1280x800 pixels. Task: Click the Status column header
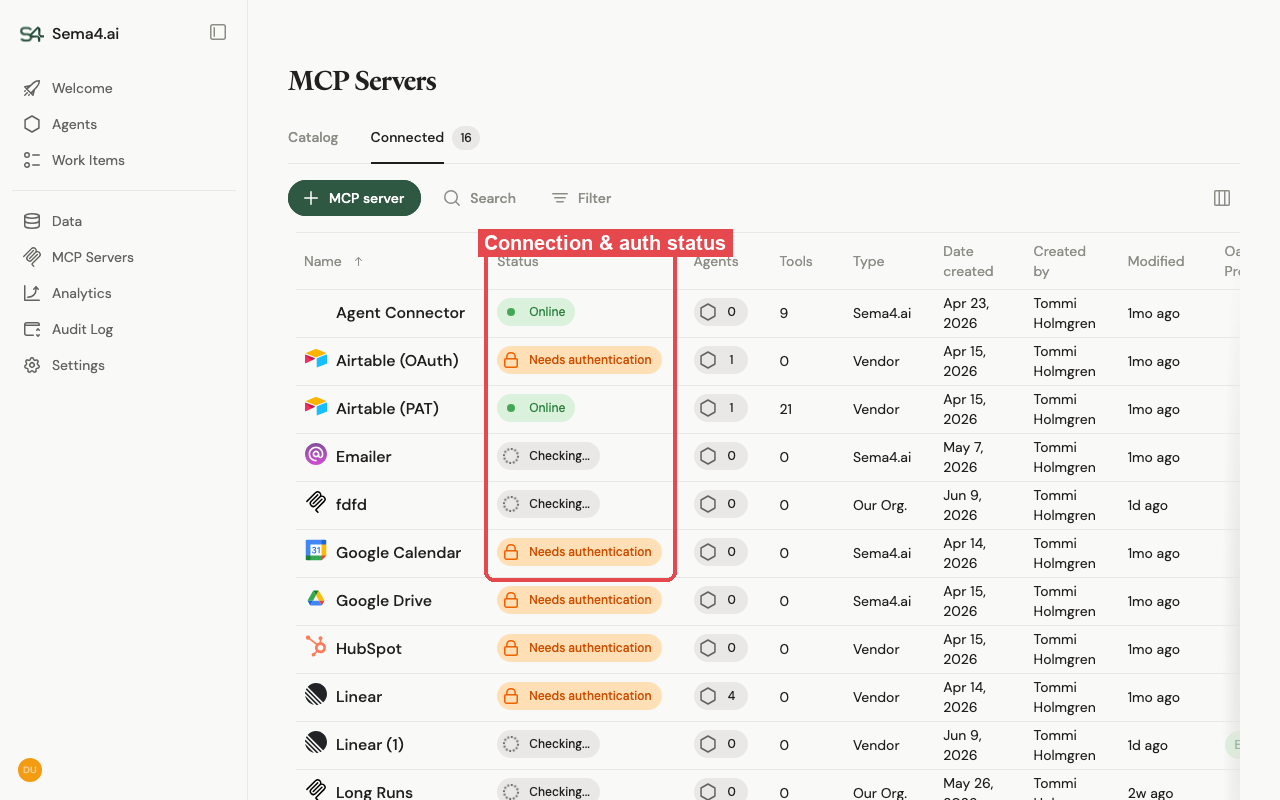coord(518,262)
